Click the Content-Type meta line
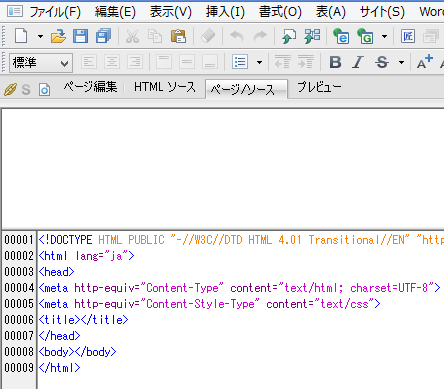Screen dimensions: 444x389 pyautogui.click(x=239, y=288)
